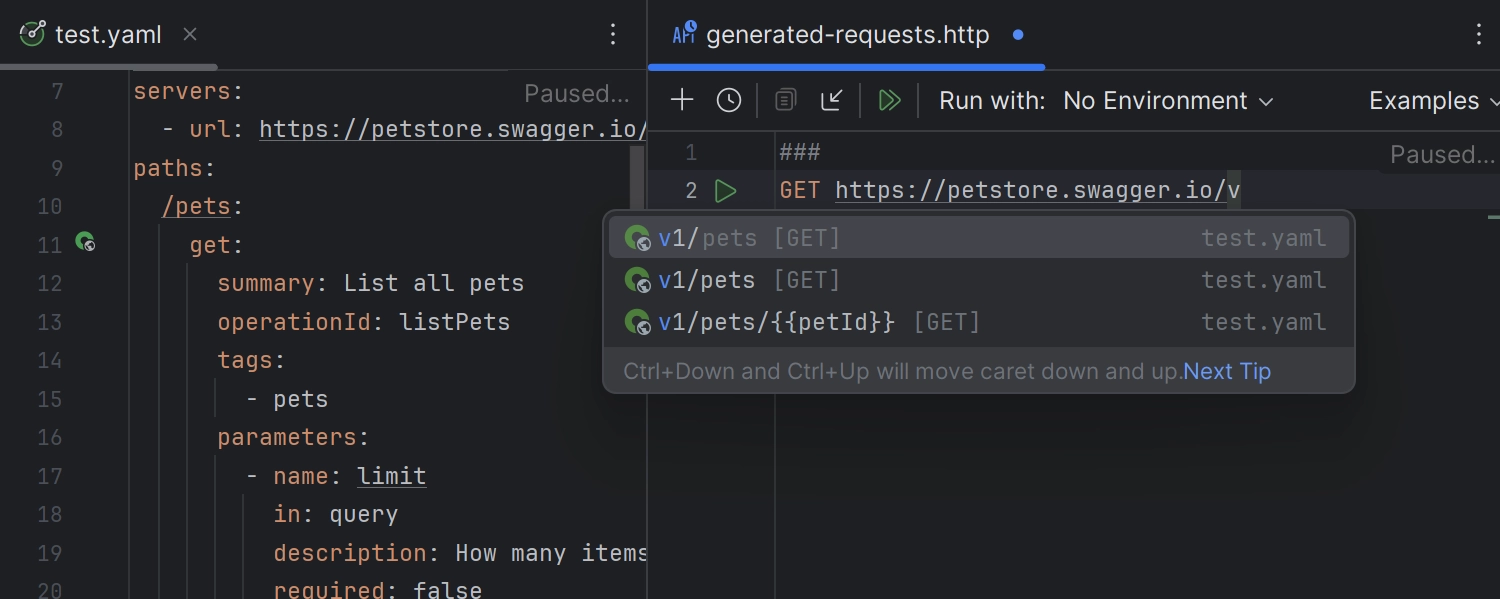
Task: Open the request history clock icon
Action: (x=729, y=100)
